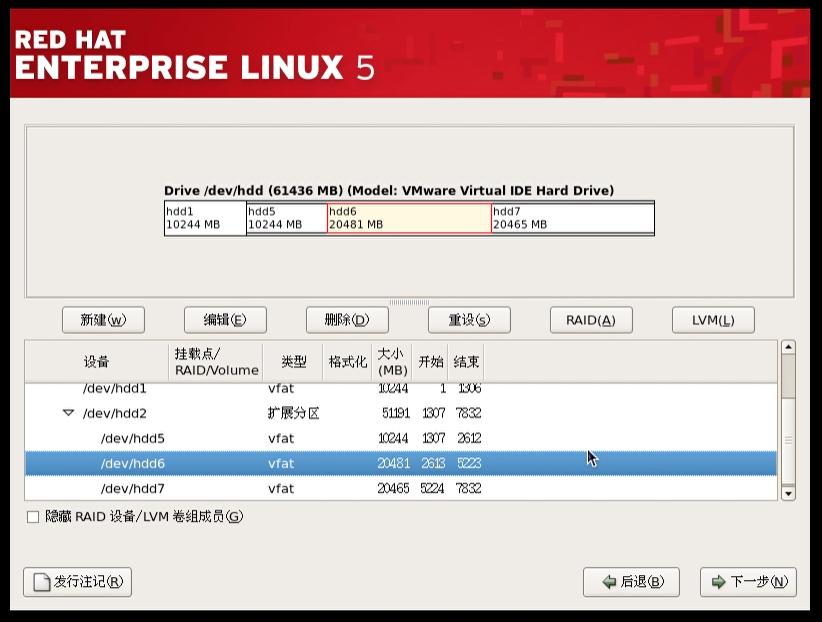Click size value 51191 in hdd2 row
The width and height of the screenshot is (822, 622).
pos(396,413)
